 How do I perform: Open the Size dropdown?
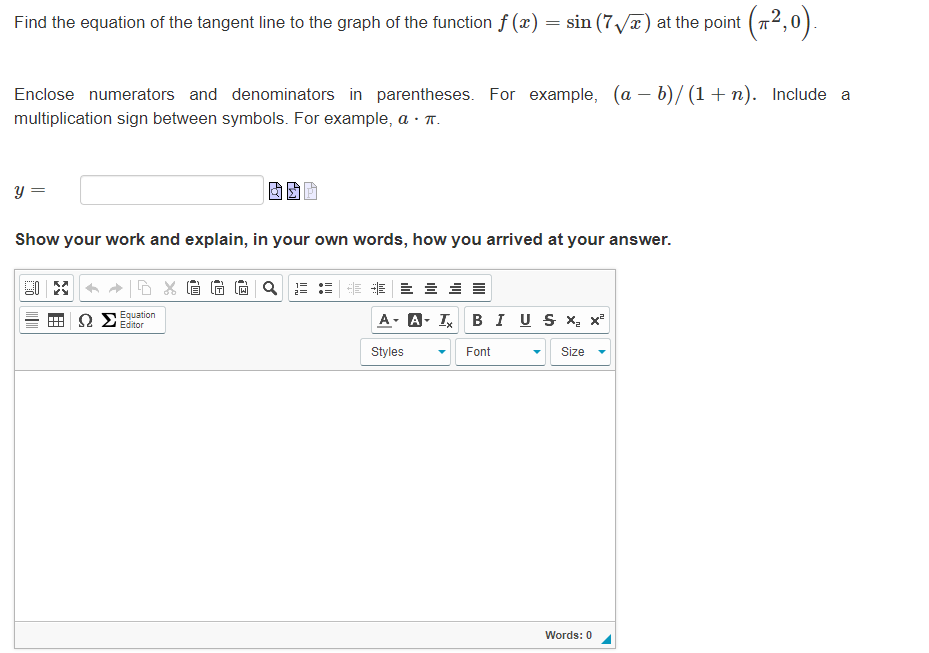pyautogui.click(x=580, y=351)
